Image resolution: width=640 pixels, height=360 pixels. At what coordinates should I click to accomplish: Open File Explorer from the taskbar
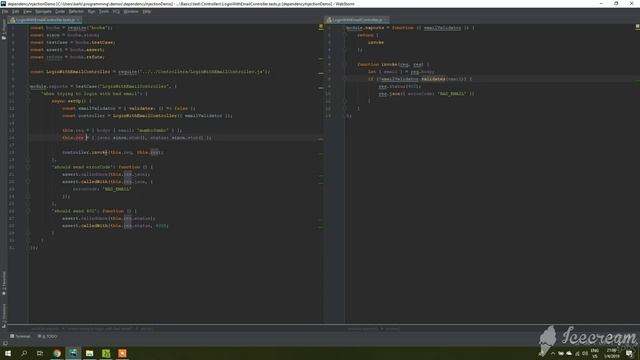[x=90, y=353]
